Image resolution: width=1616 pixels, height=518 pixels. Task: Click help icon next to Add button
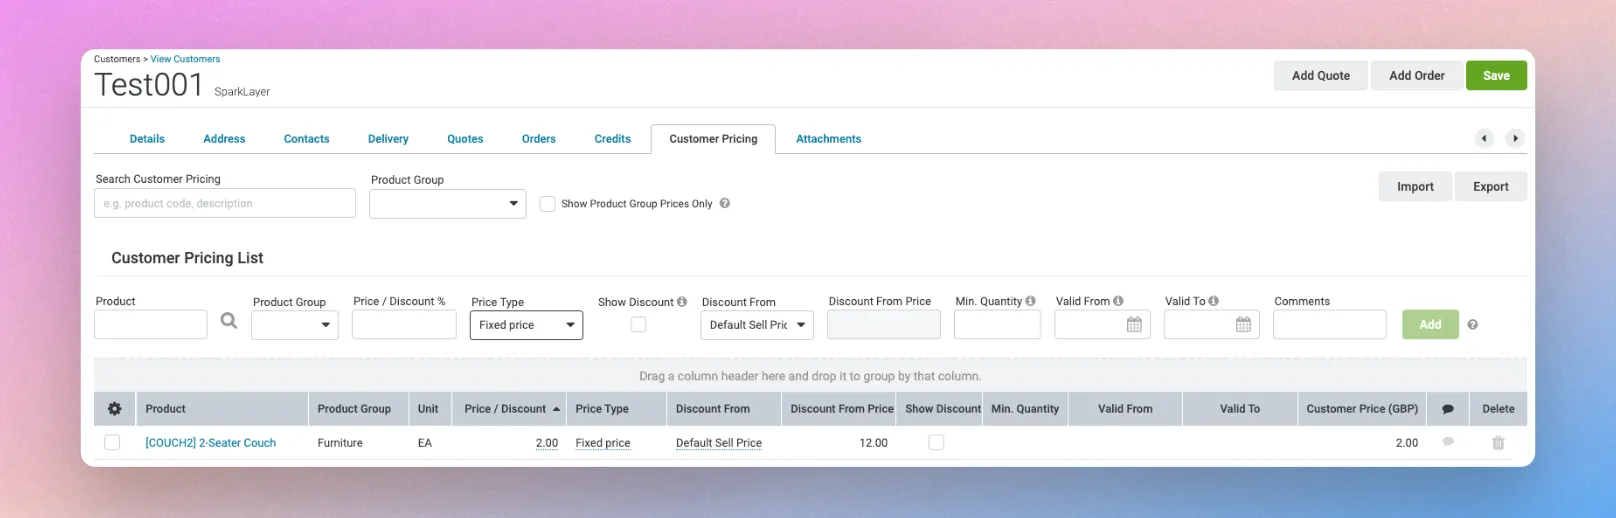1472,325
